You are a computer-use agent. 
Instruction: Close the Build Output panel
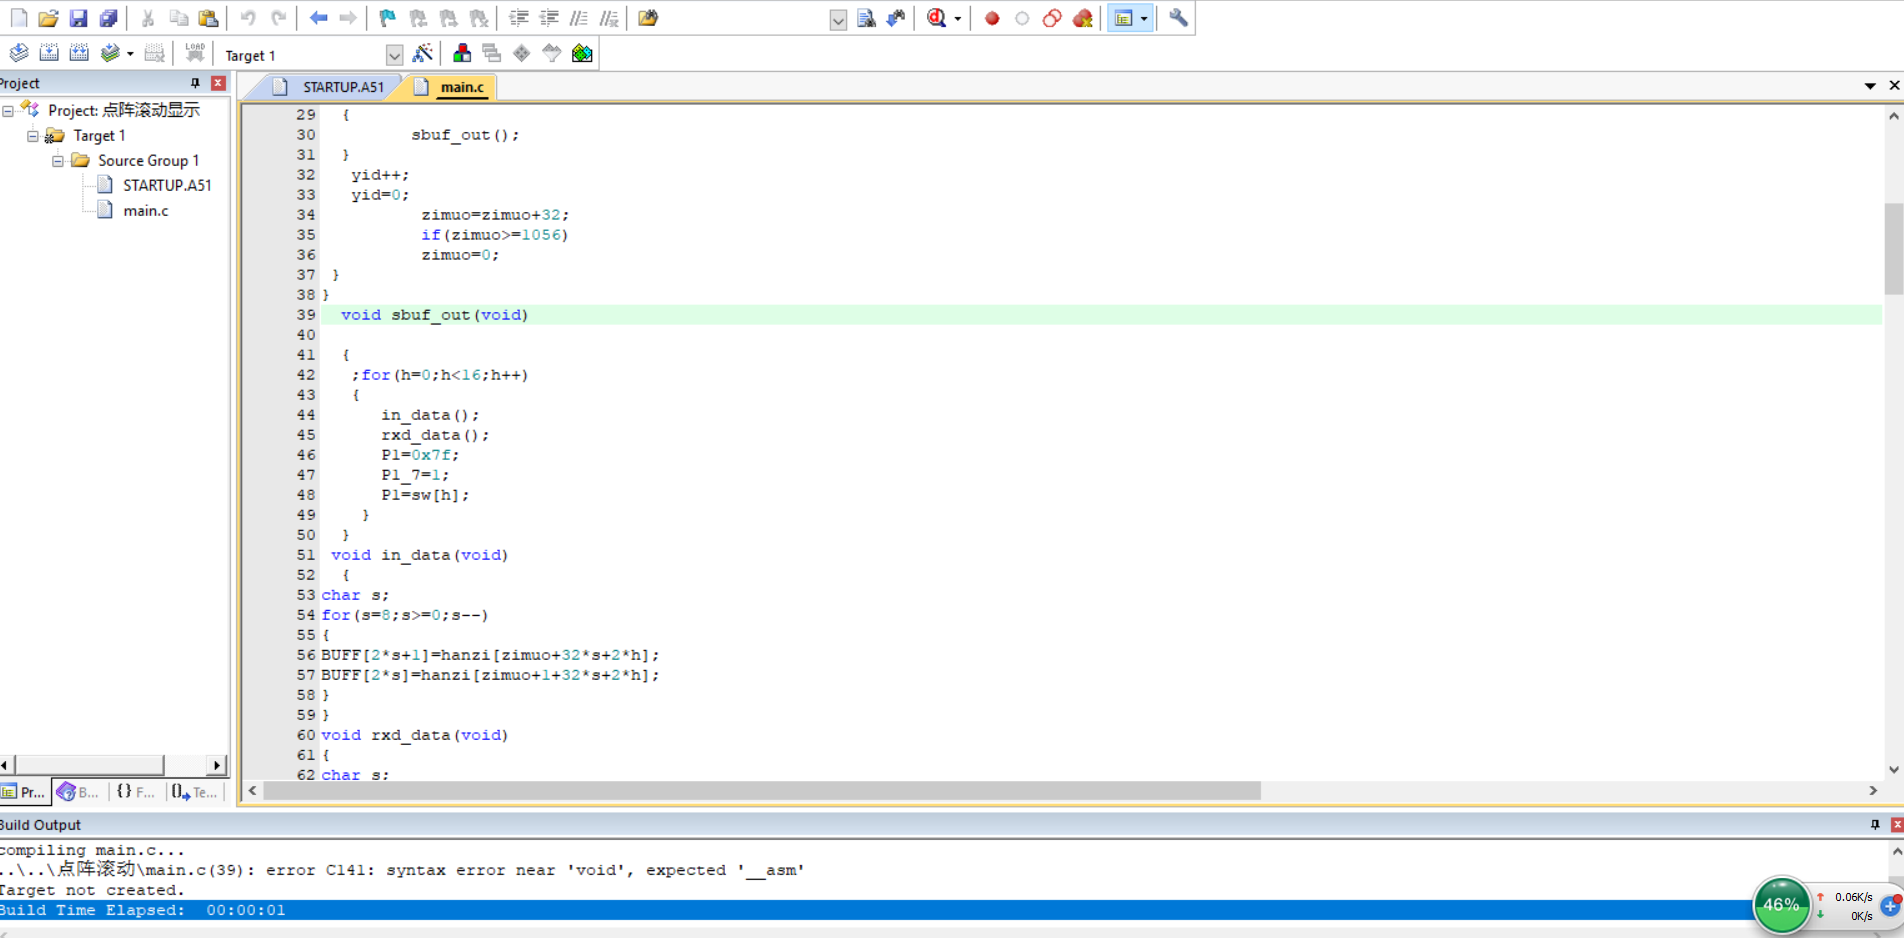click(x=1897, y=824)
